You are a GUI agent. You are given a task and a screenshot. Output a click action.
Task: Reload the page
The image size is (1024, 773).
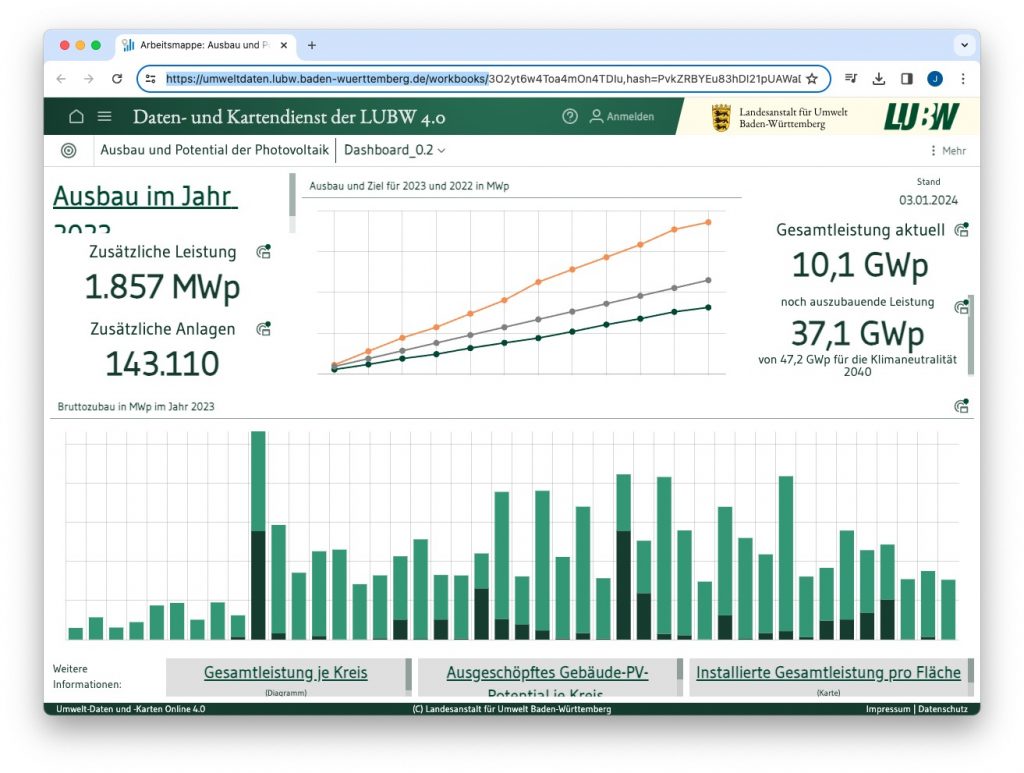point(117,79)
